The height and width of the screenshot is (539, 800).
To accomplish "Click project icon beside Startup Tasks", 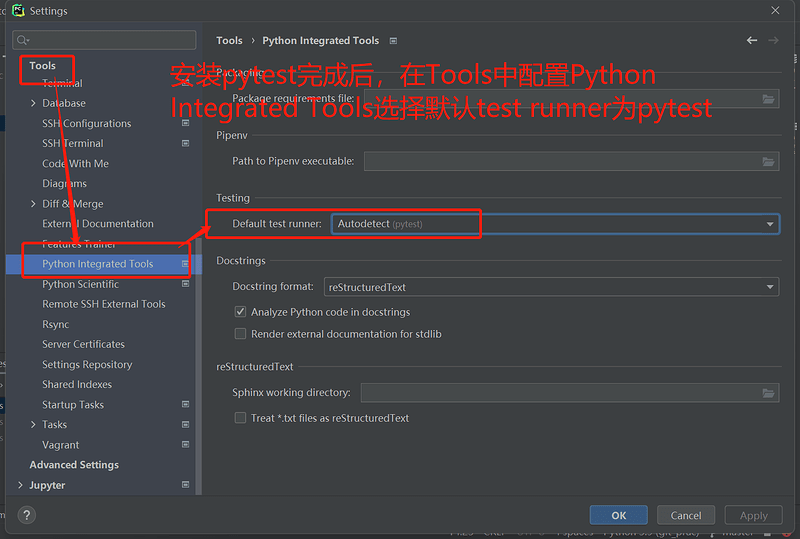I will tap(186, 404).
